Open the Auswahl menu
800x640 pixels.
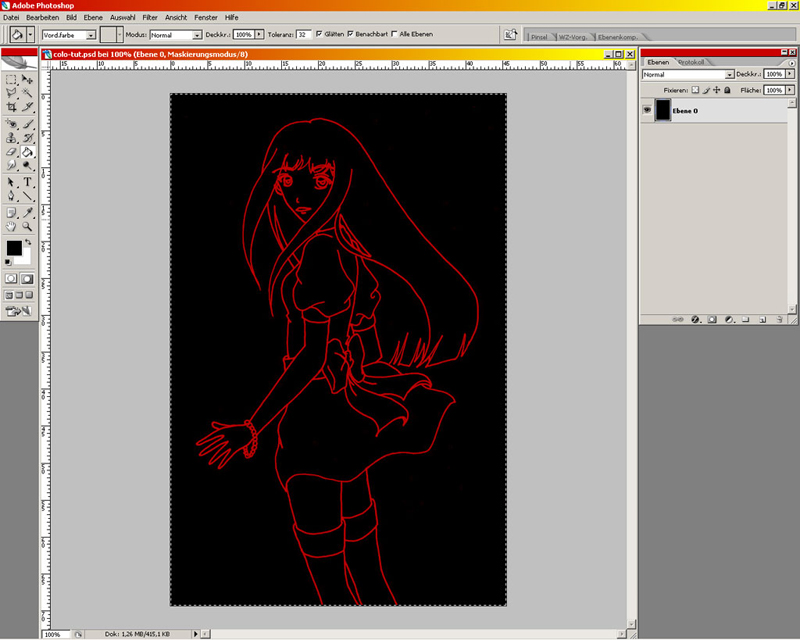coord(122,17)
